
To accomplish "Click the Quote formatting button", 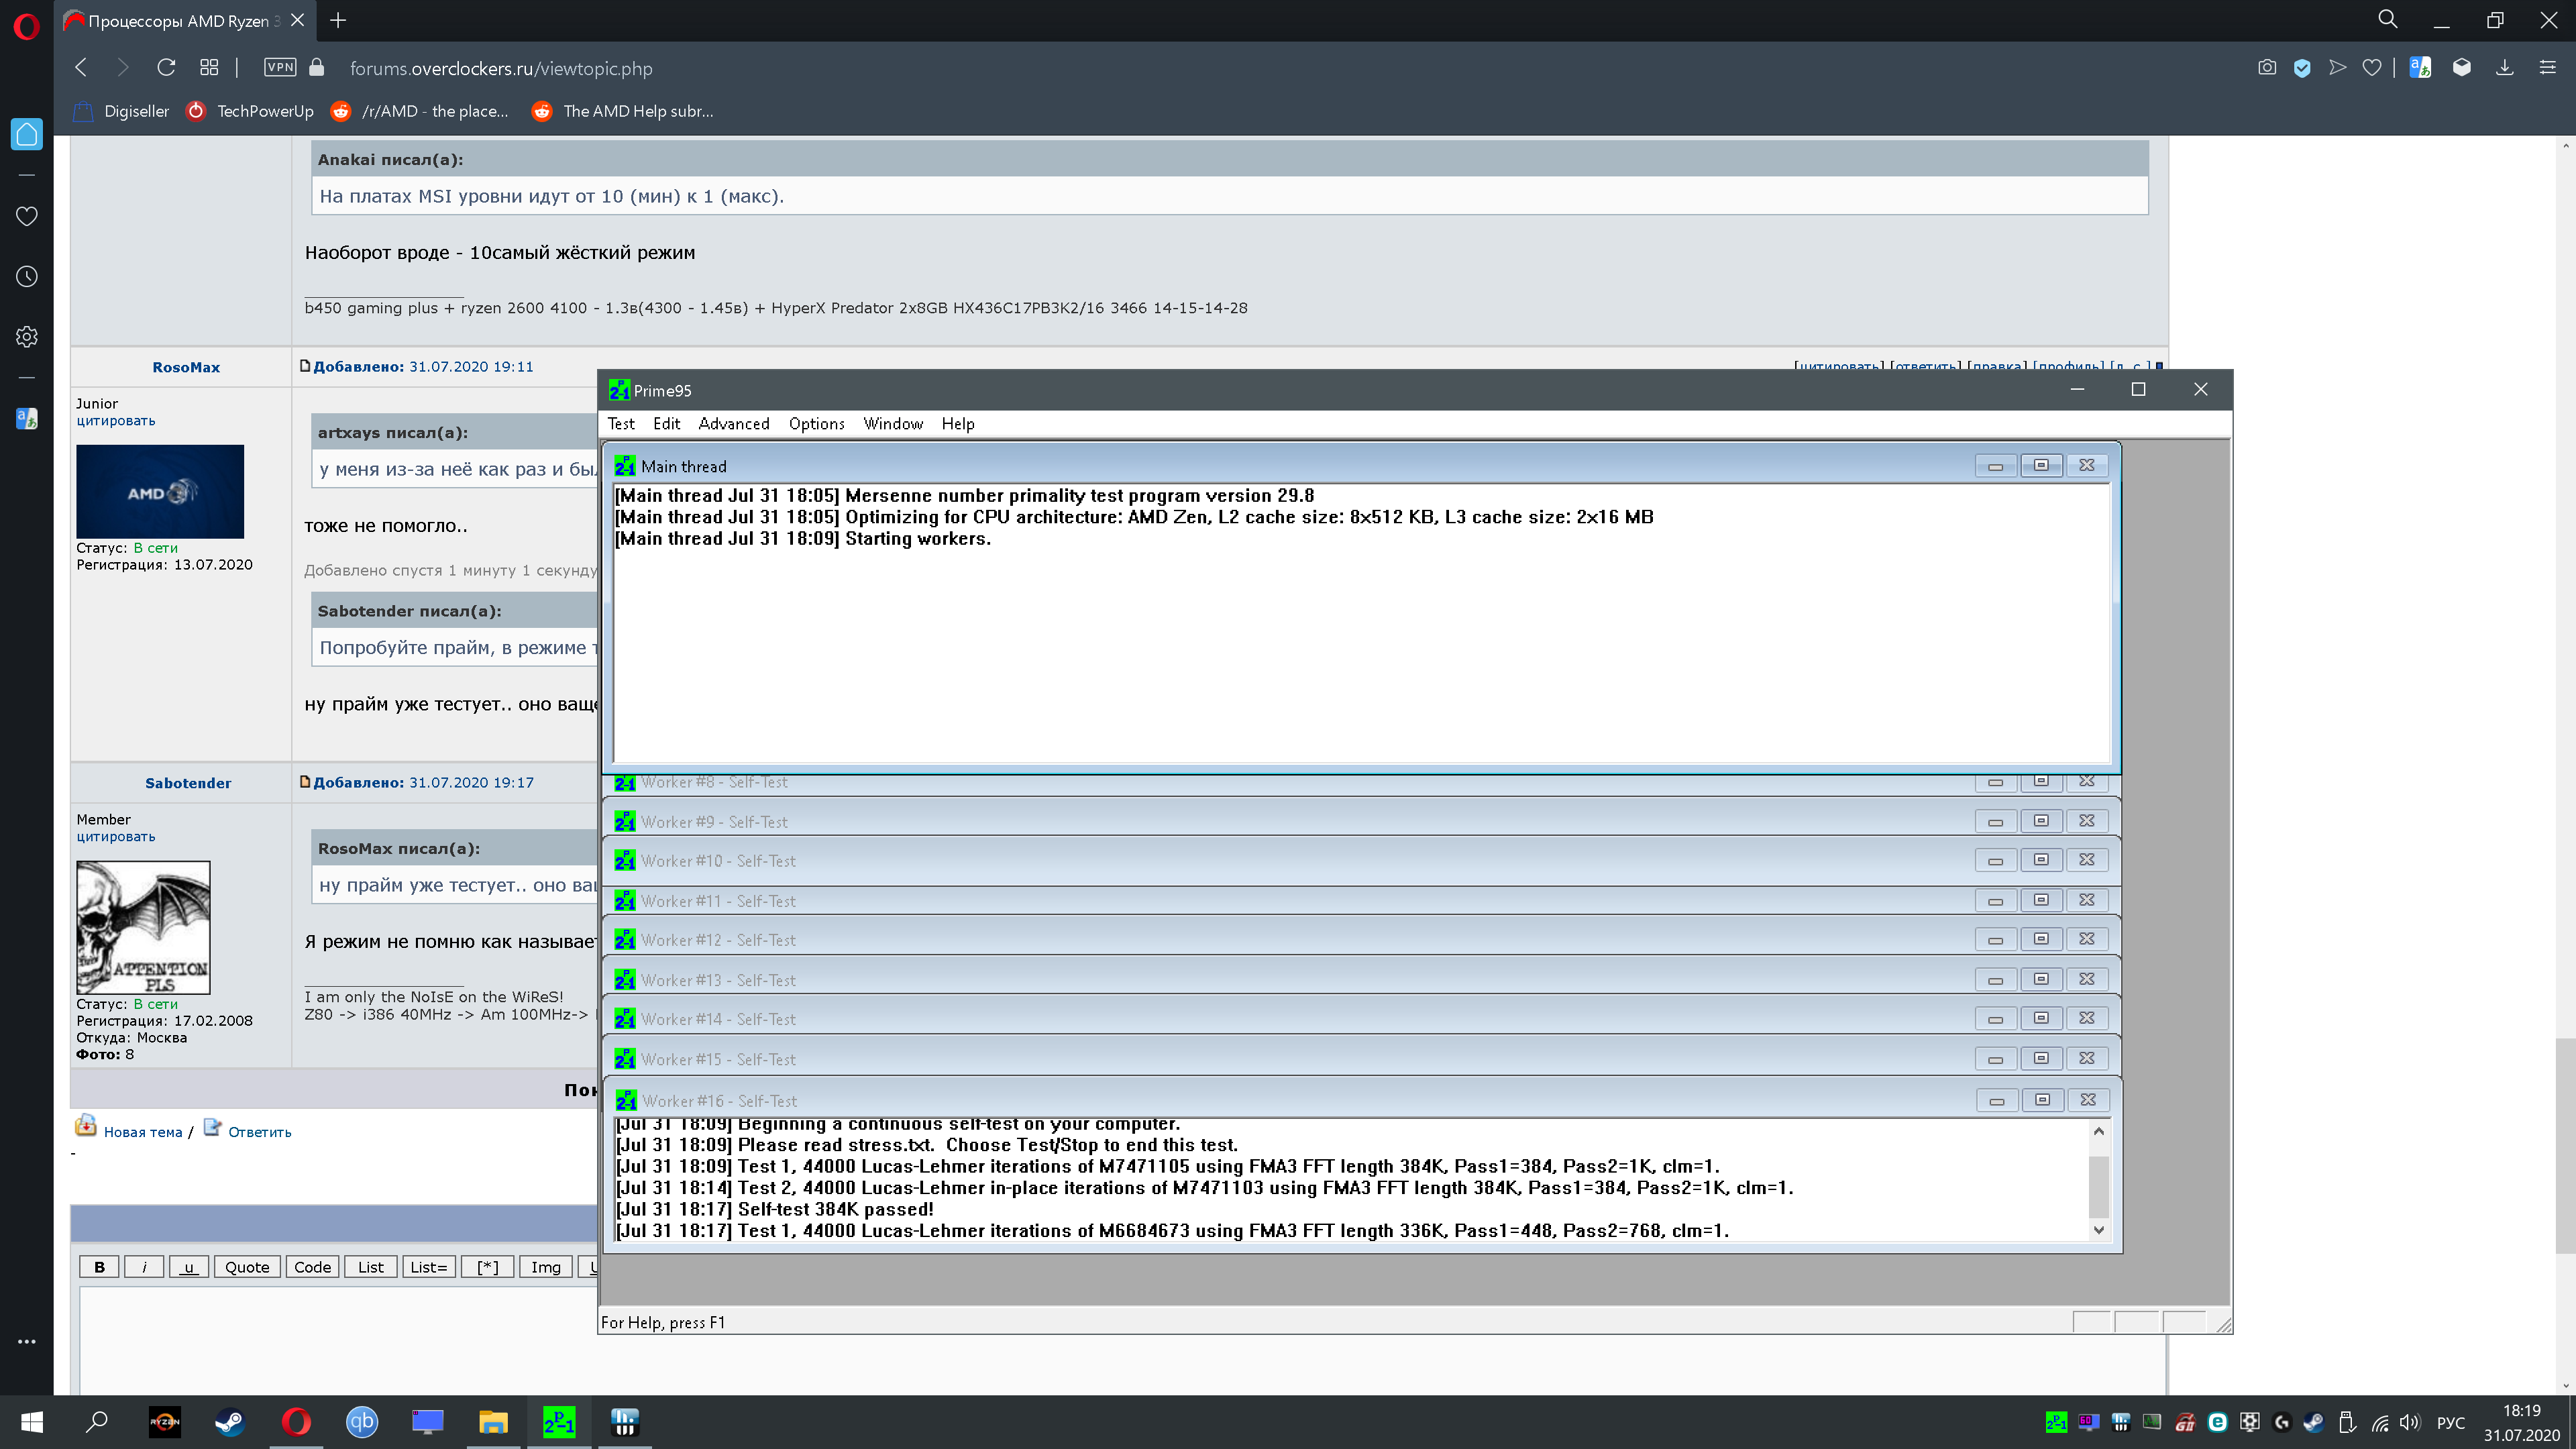I will click(247, 1267).
